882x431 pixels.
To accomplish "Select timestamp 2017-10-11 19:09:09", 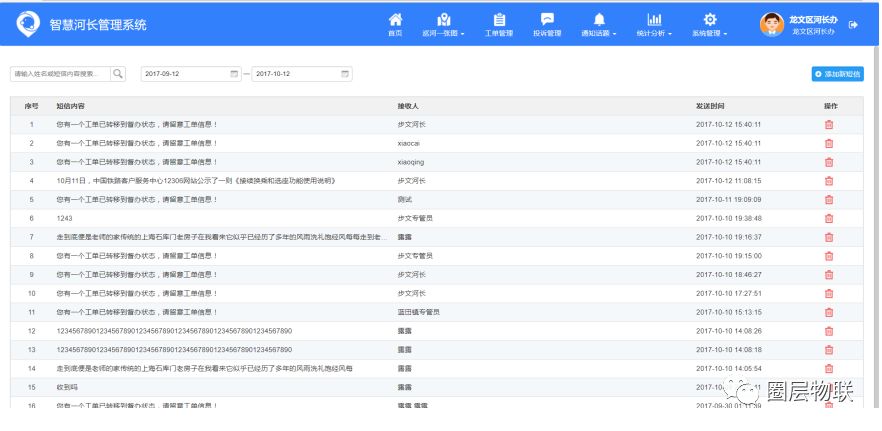I will [x=728, y=200].
